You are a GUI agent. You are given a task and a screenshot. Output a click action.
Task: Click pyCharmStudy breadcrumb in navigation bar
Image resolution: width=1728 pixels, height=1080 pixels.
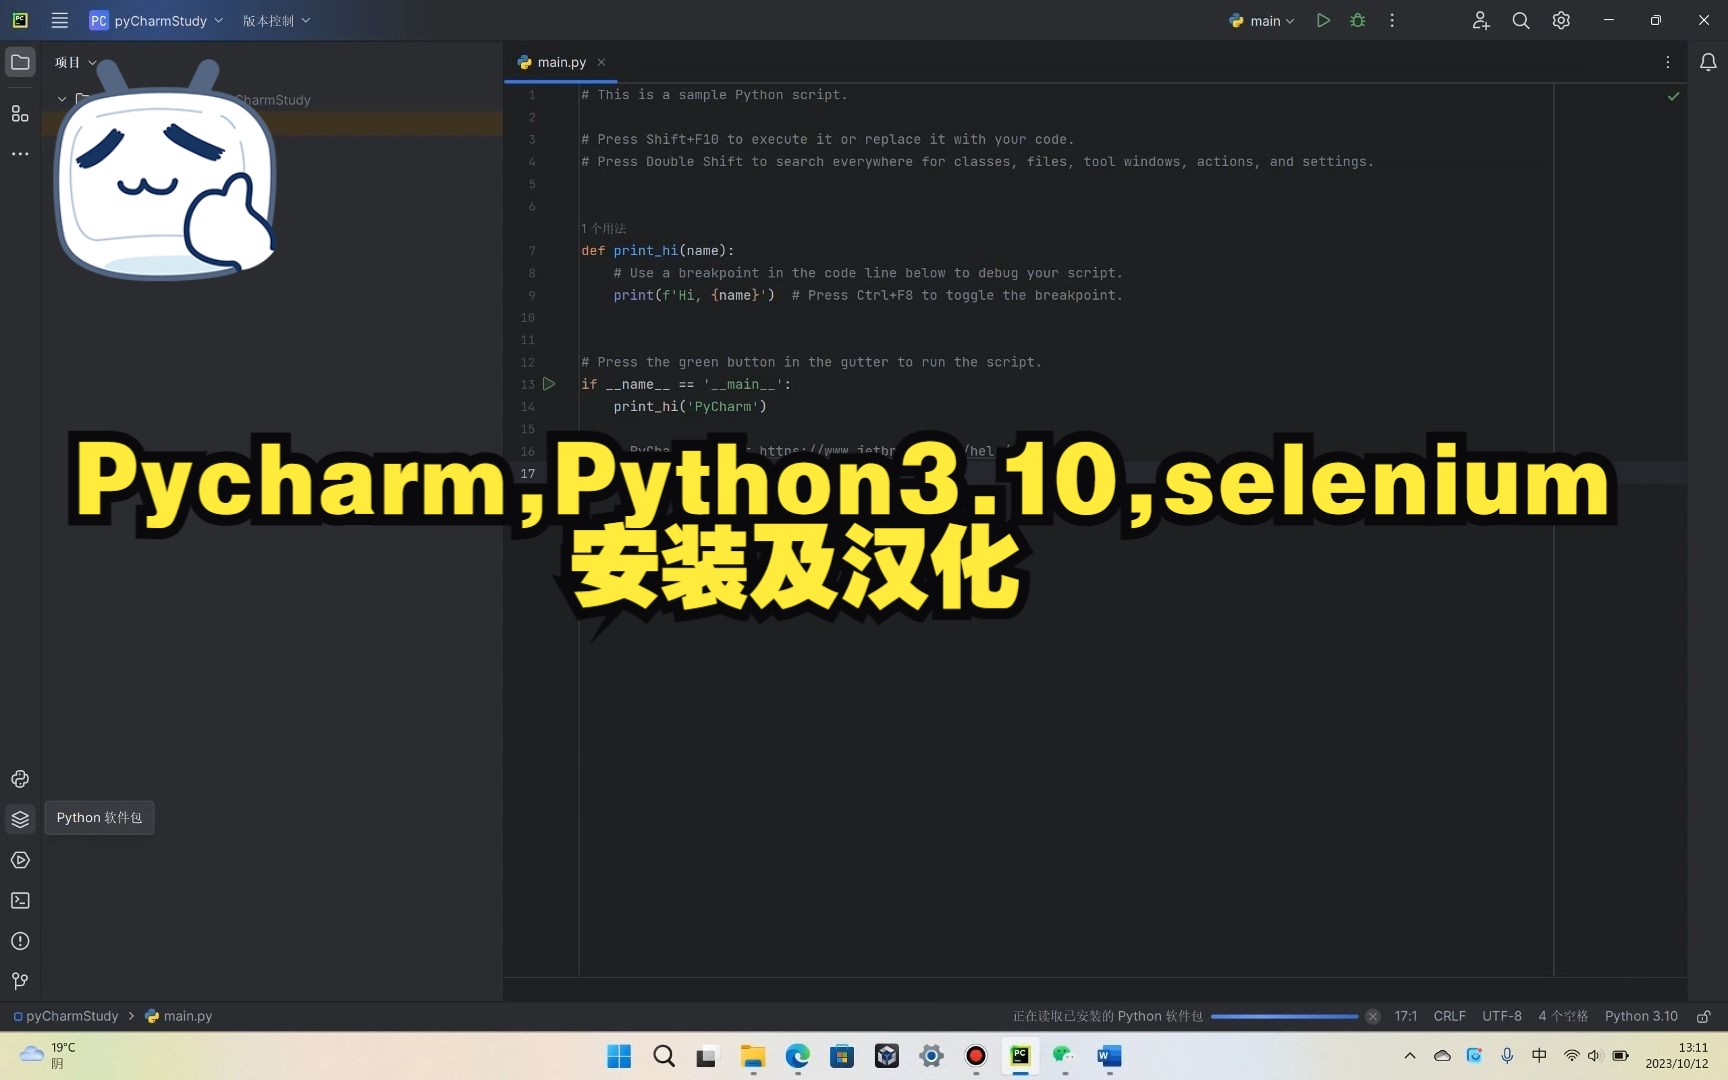click(66, 1016)
